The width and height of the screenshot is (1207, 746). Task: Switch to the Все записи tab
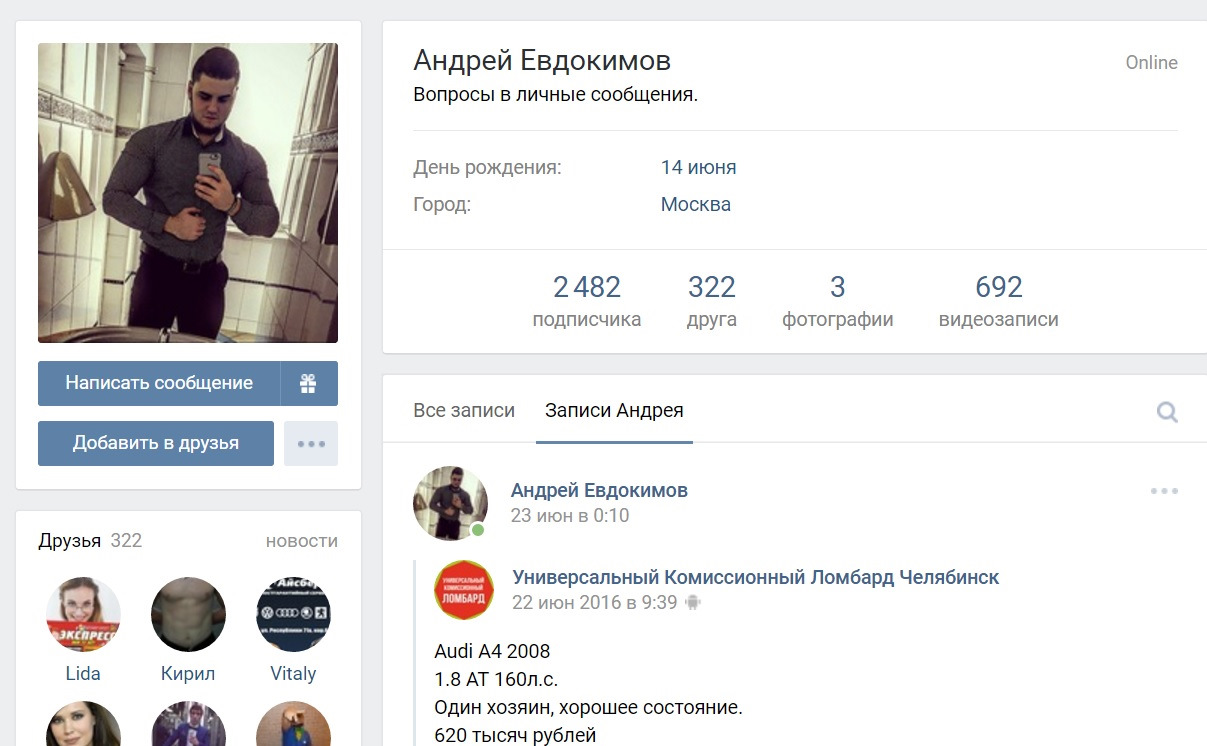(x=464, y=410)
